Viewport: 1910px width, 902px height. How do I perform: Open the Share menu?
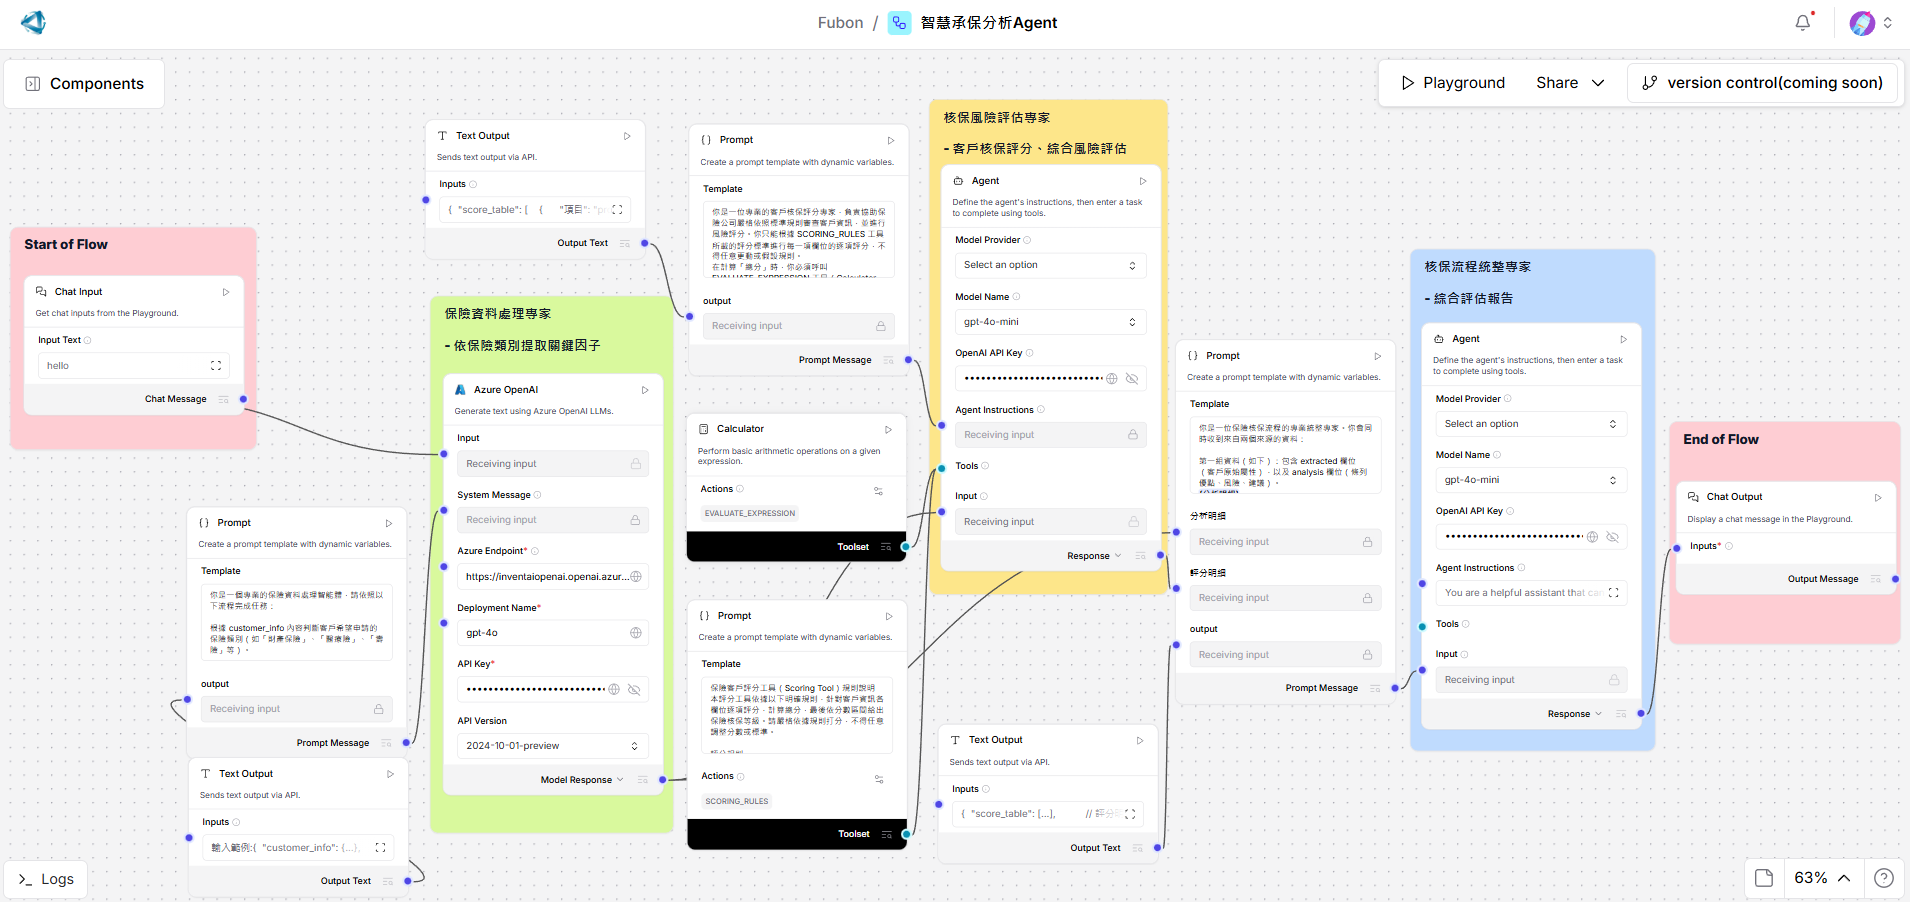tap(1569, 83)
